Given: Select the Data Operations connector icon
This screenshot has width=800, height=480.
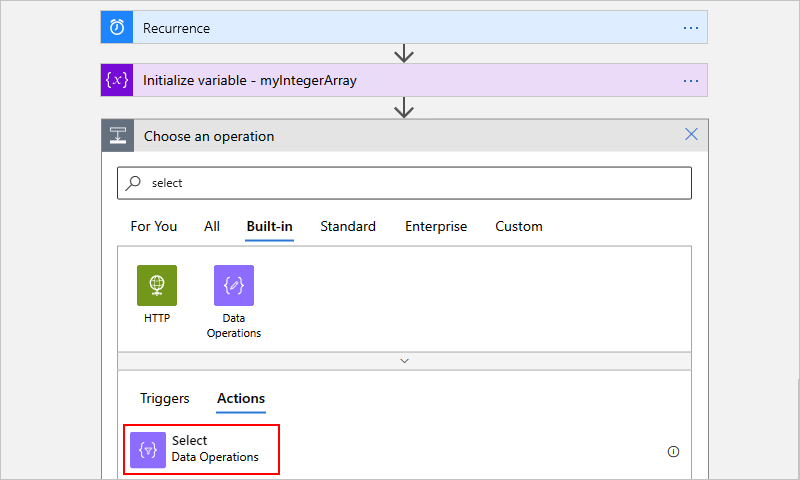Looking at the screenshot, I should coord(233,285).
